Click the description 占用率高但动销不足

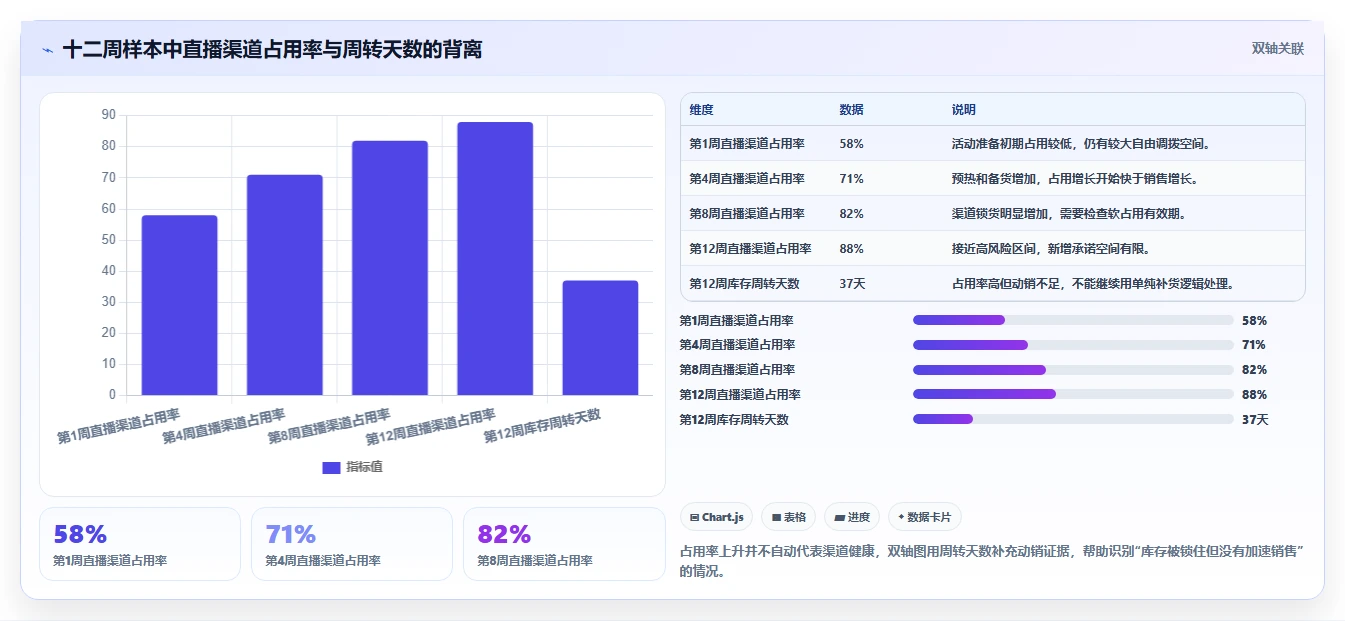point(1092,284)
